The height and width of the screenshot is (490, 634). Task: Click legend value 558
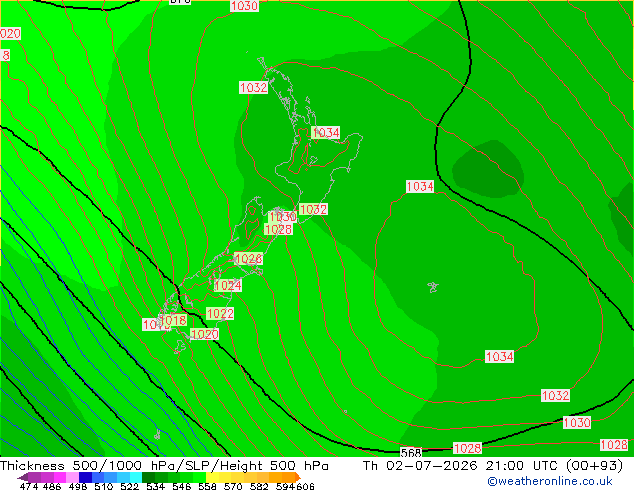(x=207, y=486)
